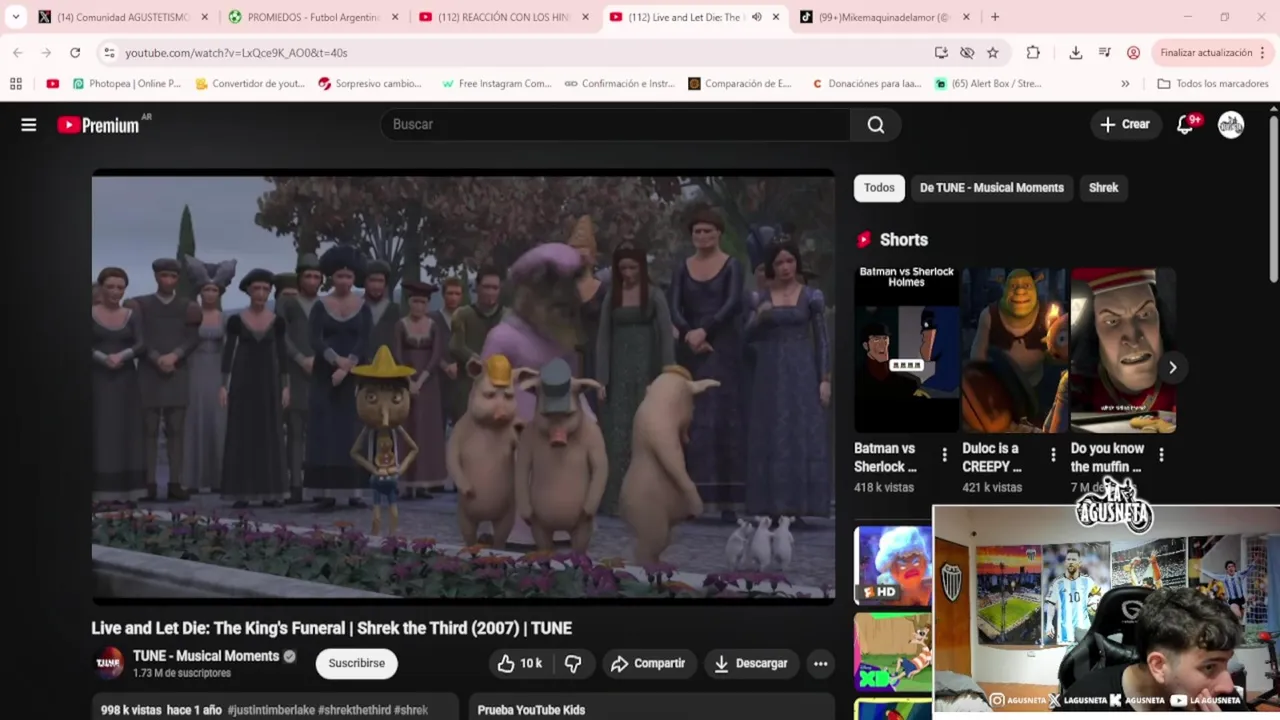View site information icon by URL
Image resolution: width=1280 pixels, height=720 pixels.
[x=108, y=52]
